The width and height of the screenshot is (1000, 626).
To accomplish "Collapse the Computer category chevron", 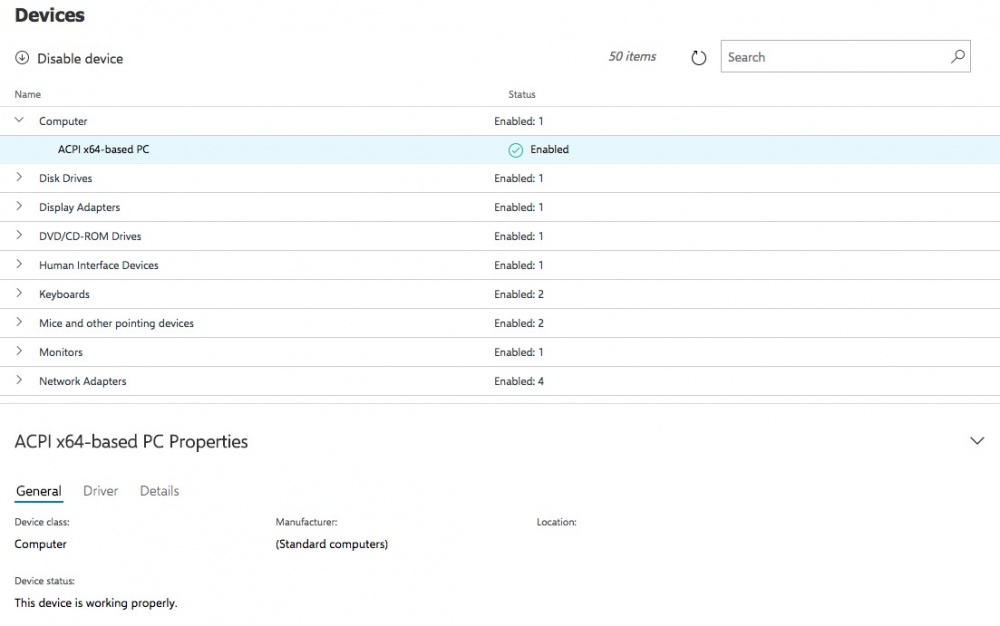I will coord(19,120).
